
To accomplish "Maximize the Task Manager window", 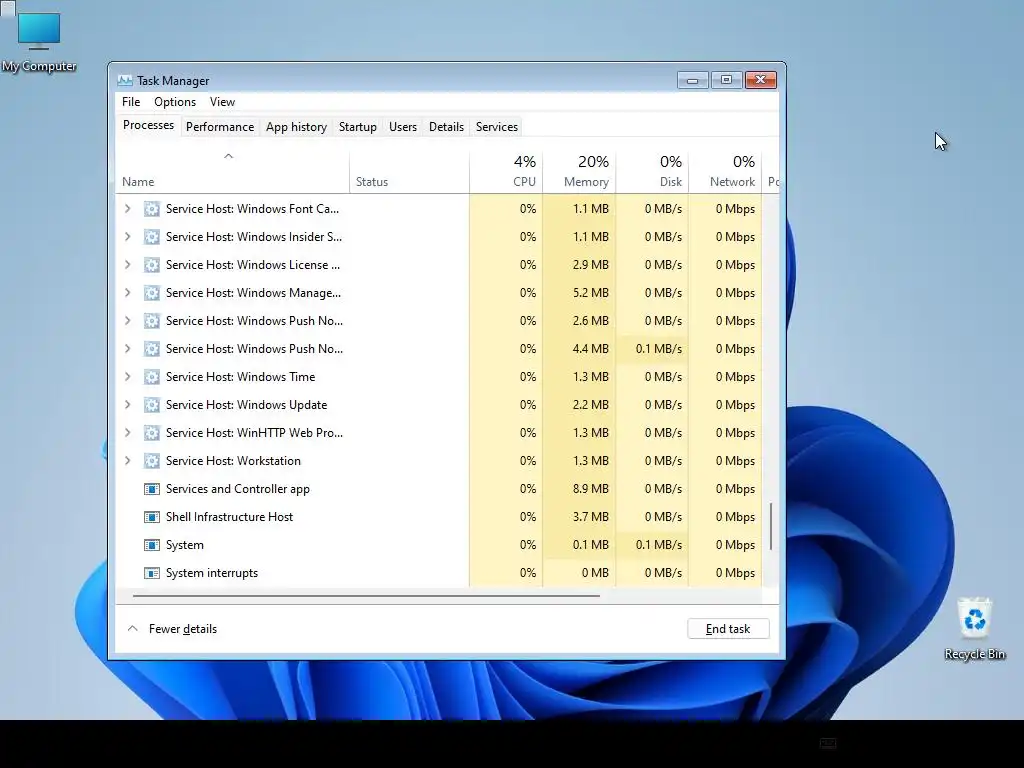I will point(726,80).
